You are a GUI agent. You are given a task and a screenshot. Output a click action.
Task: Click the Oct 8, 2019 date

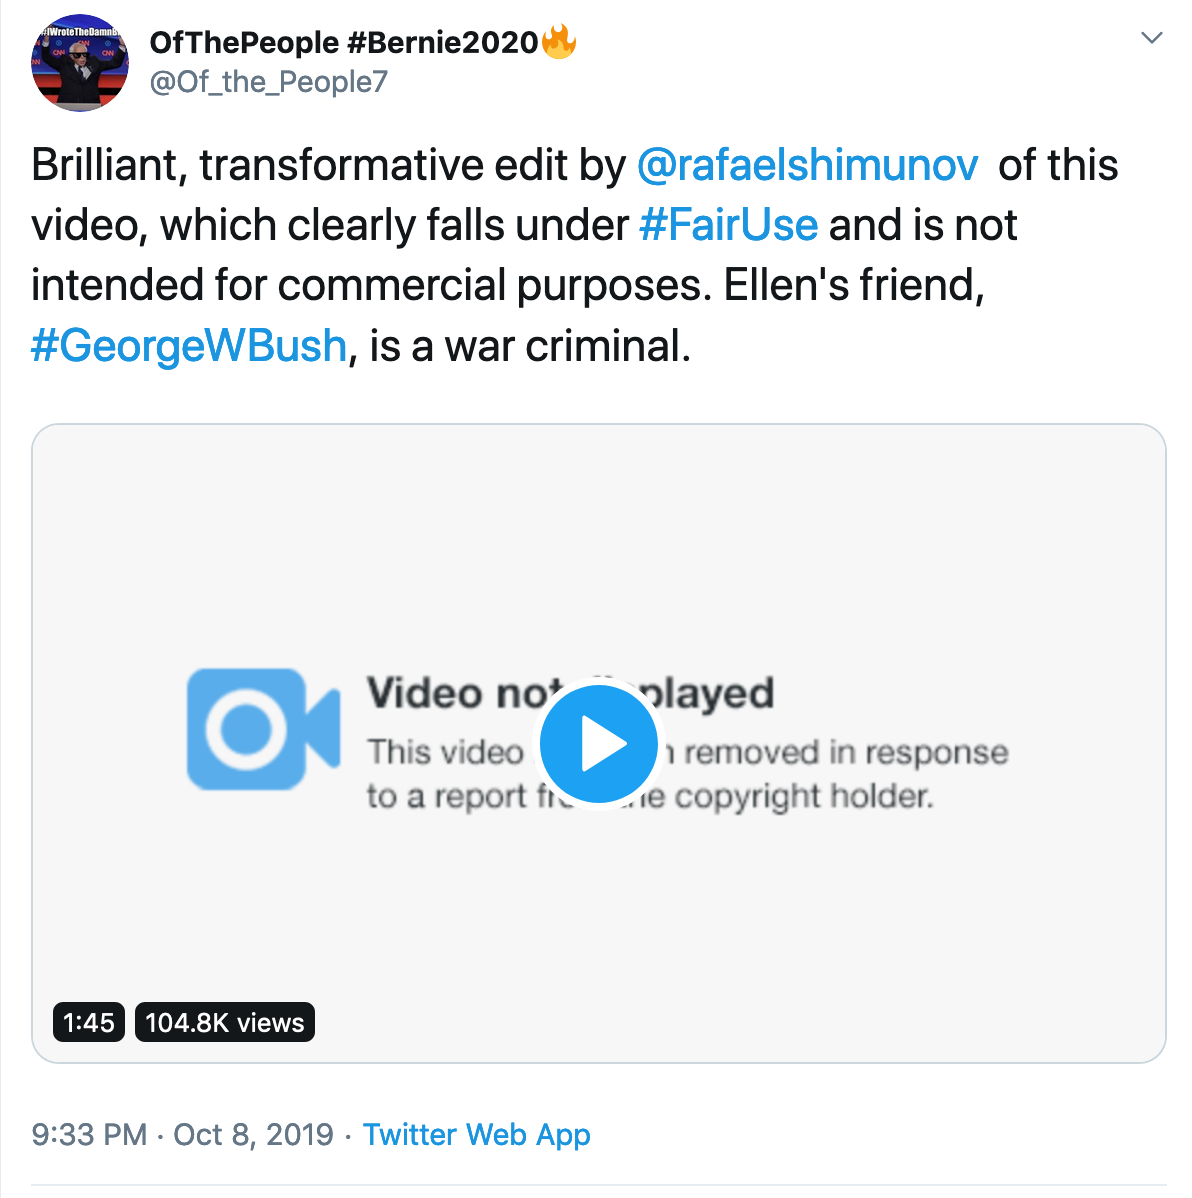tap(253, 1135)
